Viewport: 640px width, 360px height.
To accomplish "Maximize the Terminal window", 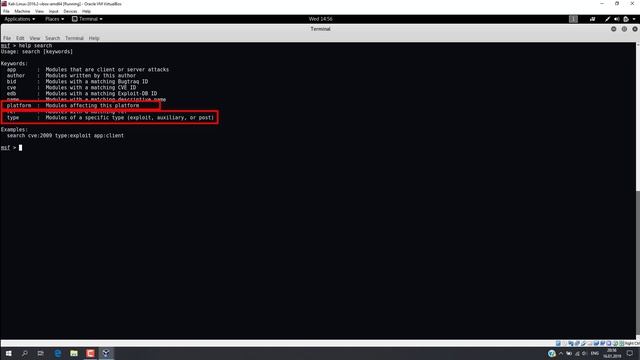I will (624, 29).
